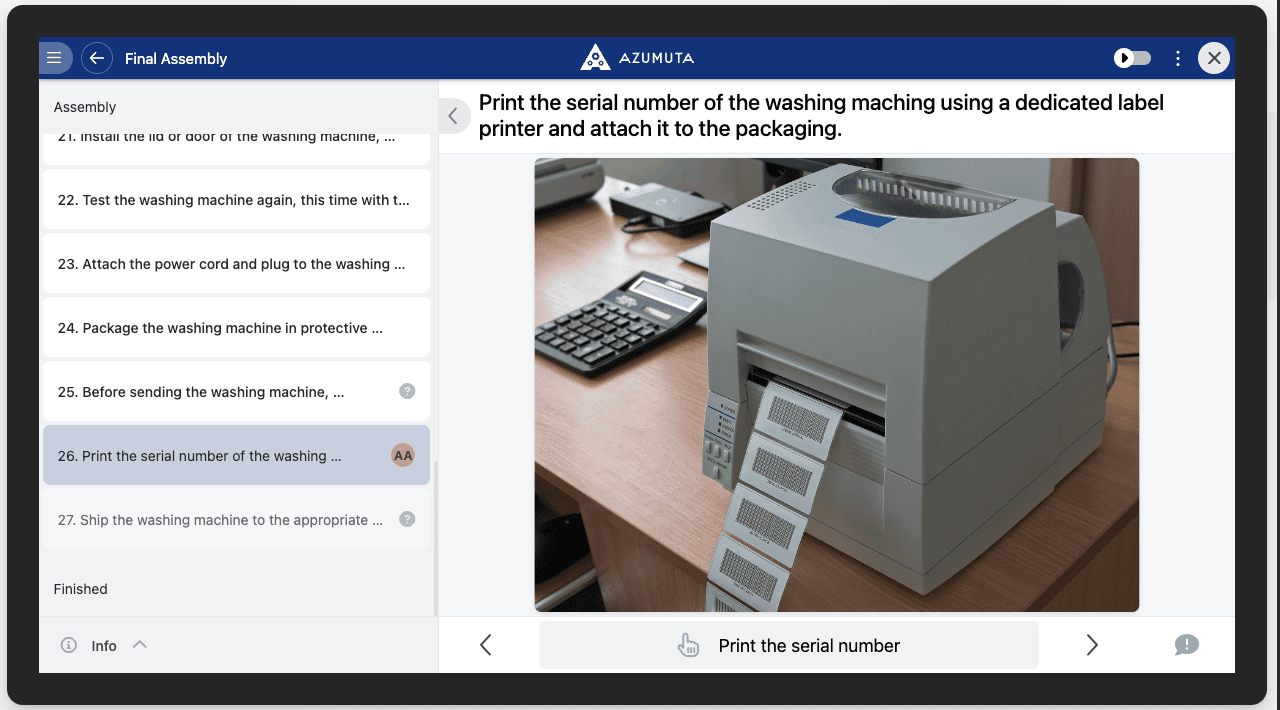This screenshot has width=1280, height=710.
Task: Click the AA avatar on step 26
Action: pos(403,455)
